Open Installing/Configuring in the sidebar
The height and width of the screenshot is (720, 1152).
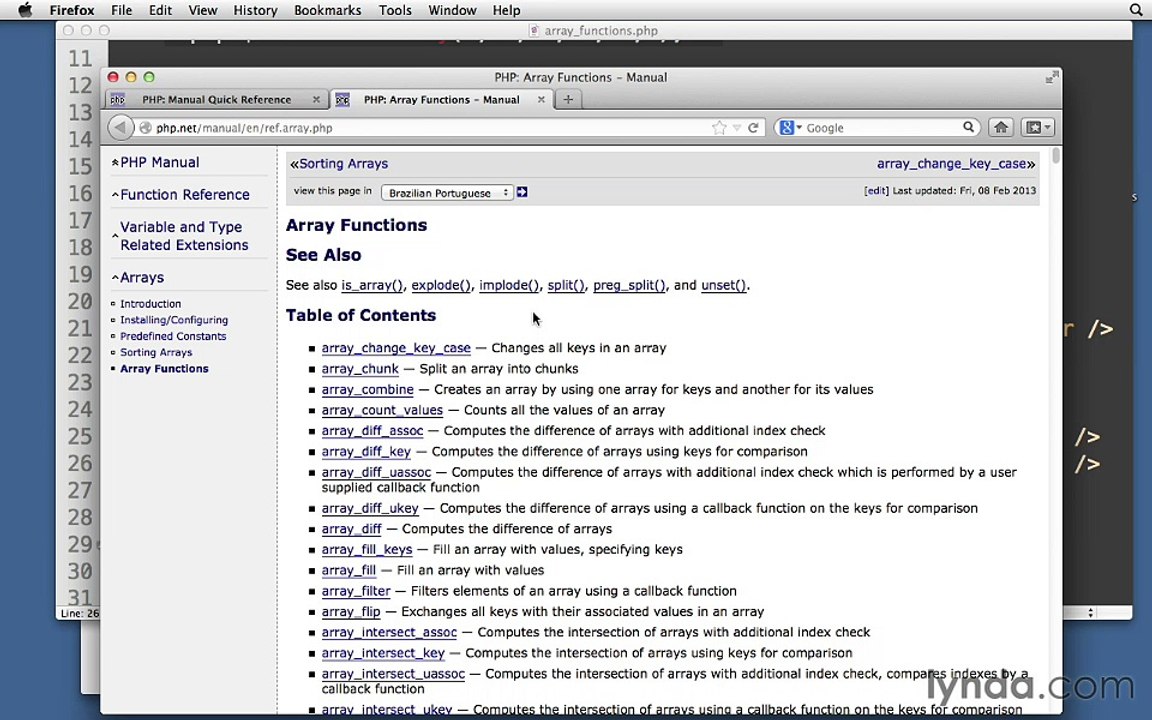(x=174, y=320)
